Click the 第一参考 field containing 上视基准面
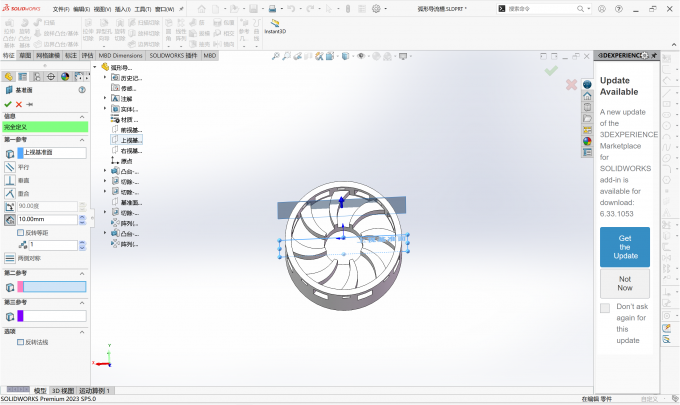Image resolution: width=680 pixels, height=405 pixels. point(52,153)
